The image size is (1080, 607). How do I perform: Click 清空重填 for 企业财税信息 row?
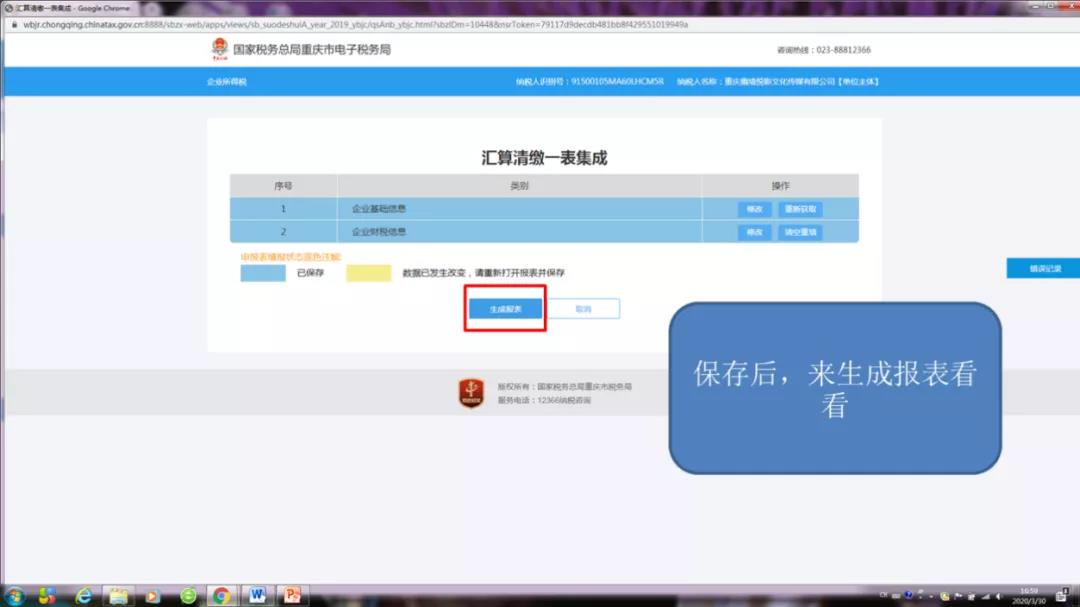pyautogui.click(x=800, y=233)
